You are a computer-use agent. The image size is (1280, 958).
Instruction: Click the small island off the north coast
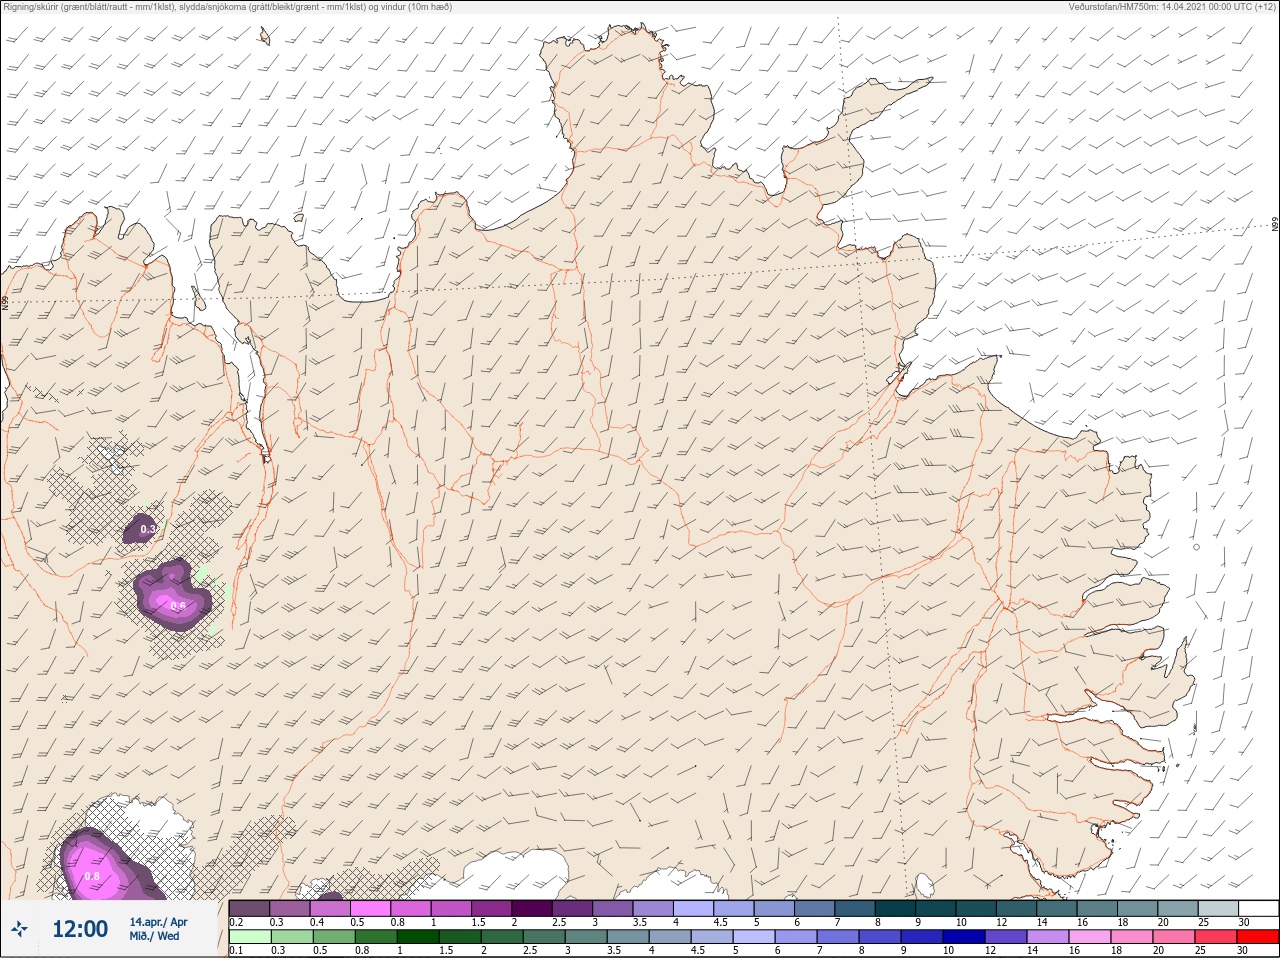click(265, 37)
